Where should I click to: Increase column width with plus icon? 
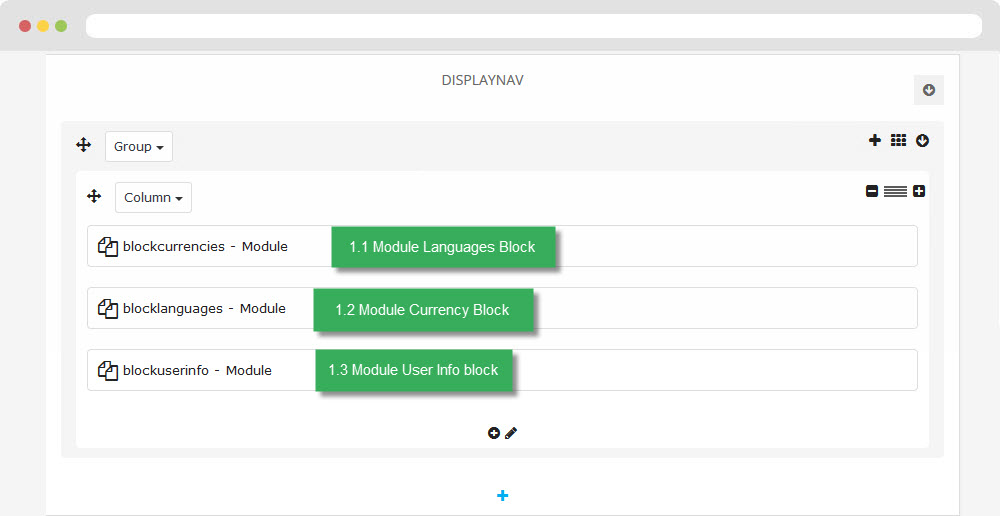point(919,191)
